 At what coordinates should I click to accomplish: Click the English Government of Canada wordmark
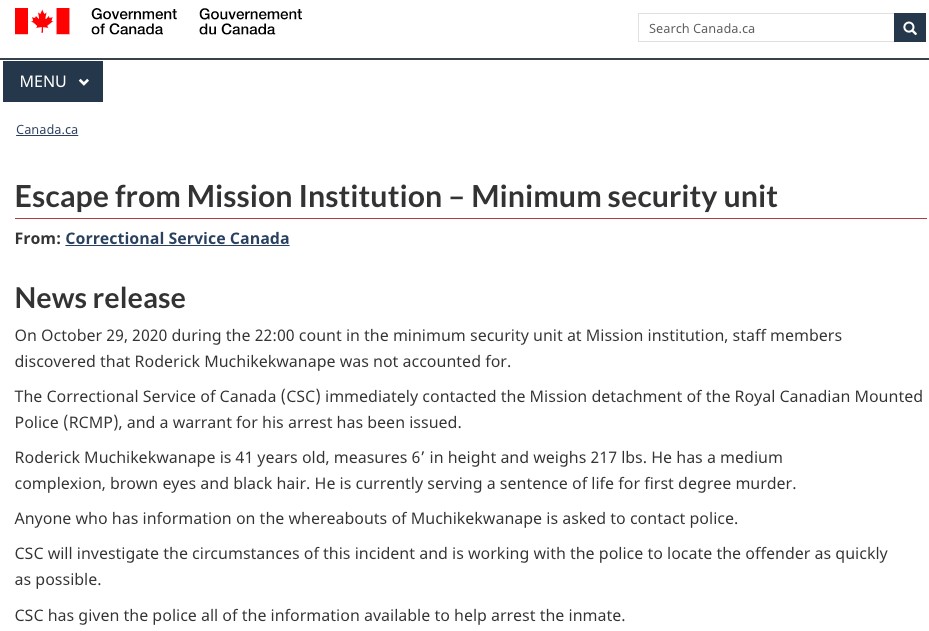134,21
